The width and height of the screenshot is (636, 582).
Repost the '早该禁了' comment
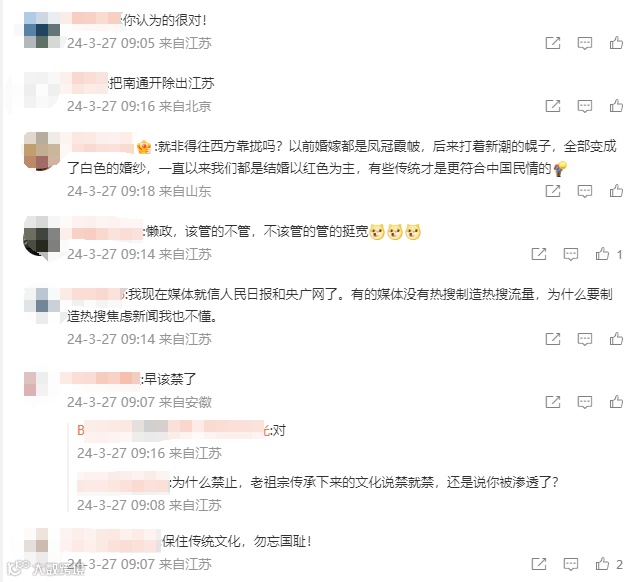pyautogui.click(x=552, y=402)
